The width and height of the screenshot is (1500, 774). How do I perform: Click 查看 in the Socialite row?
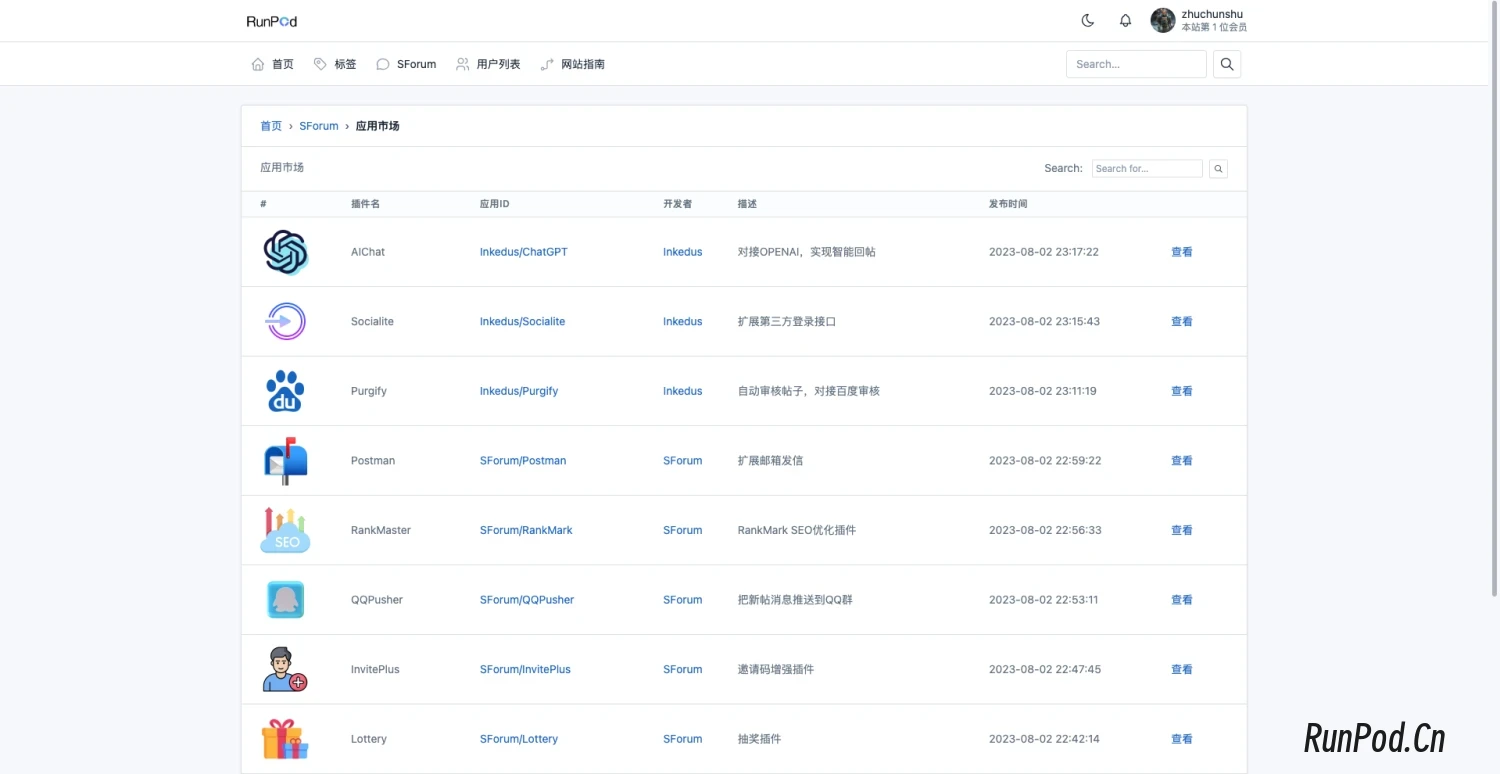click(x=1182, y=322)
